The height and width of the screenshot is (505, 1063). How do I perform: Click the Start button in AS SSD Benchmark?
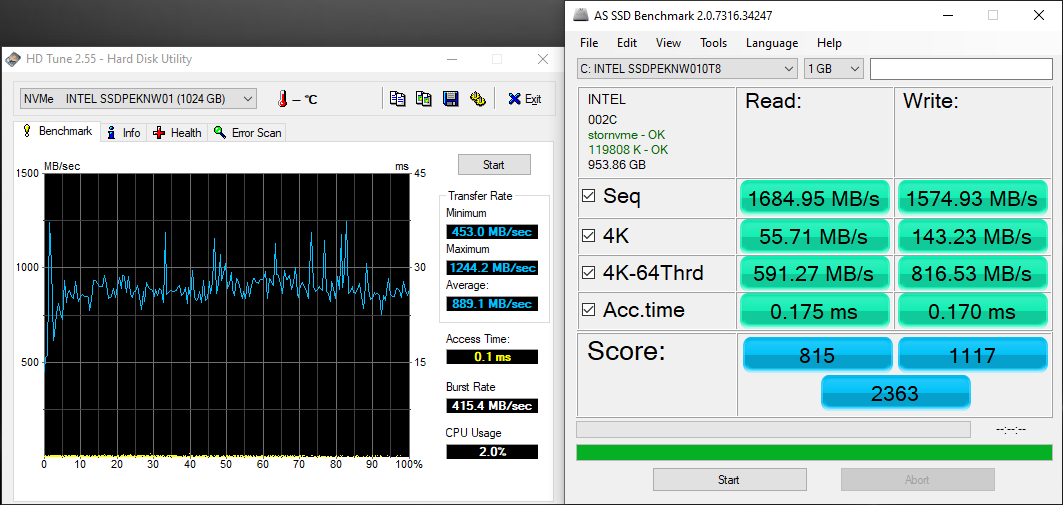729,479
